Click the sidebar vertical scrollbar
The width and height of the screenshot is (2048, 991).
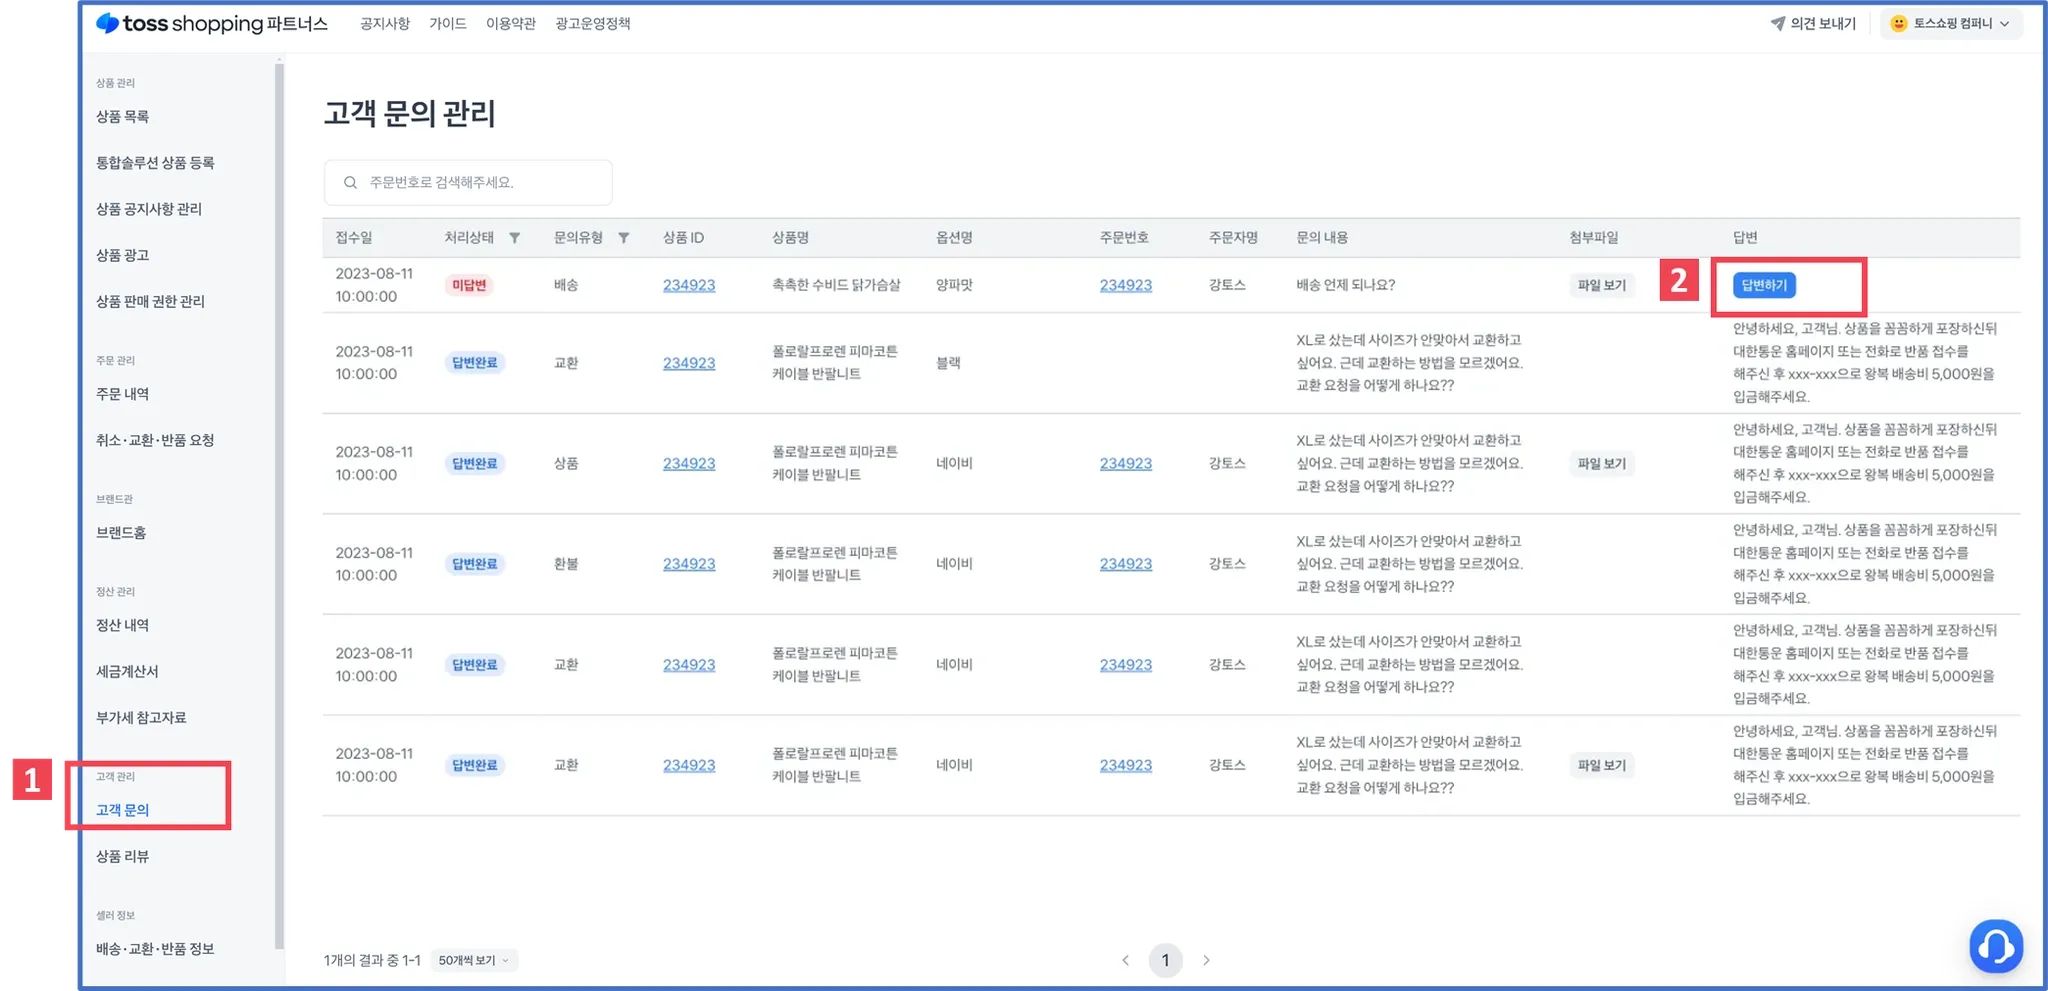[x=279, y=500]
